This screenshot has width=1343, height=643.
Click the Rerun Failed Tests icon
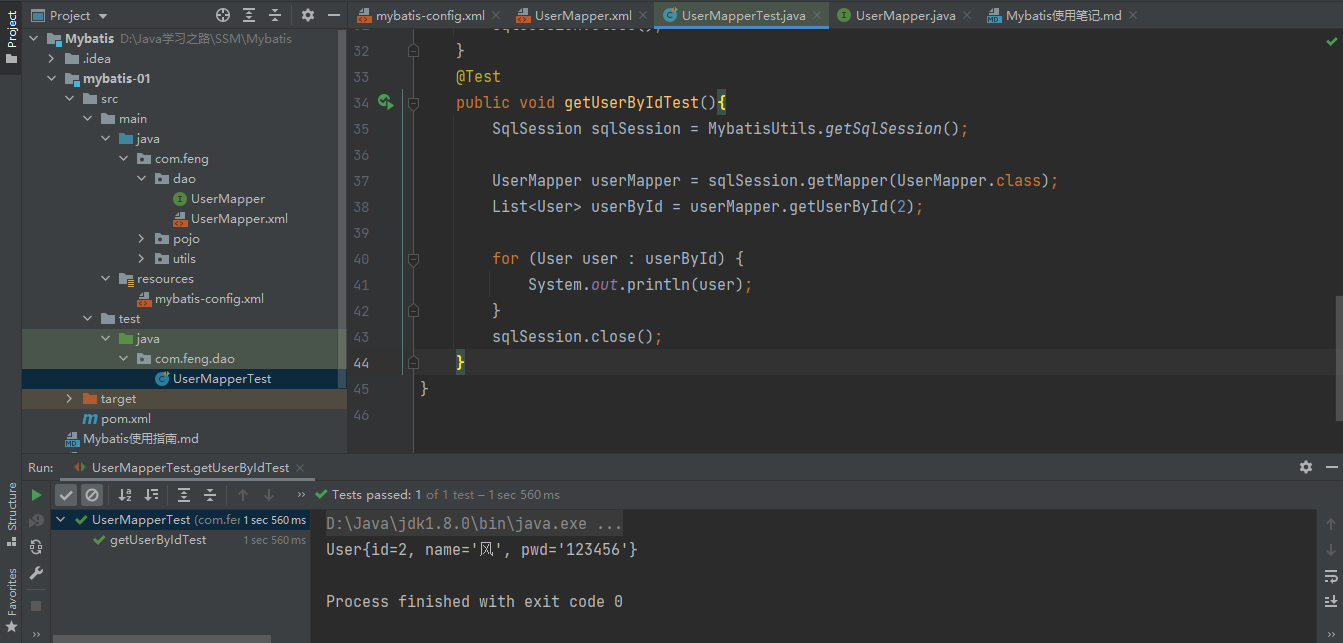point(37,520)
